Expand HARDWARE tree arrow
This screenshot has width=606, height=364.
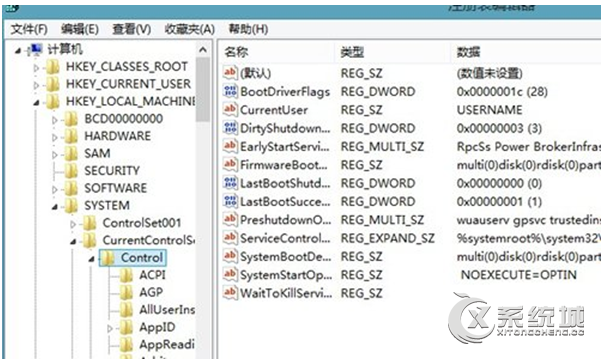(54, 138)
